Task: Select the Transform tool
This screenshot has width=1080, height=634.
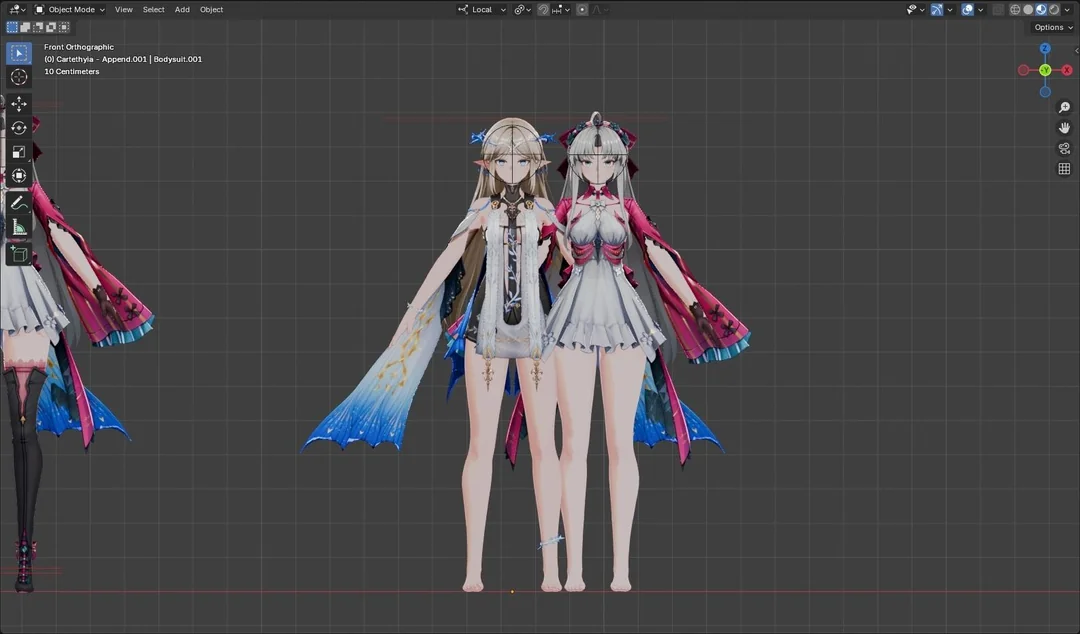Action: [x=19, y=176]
